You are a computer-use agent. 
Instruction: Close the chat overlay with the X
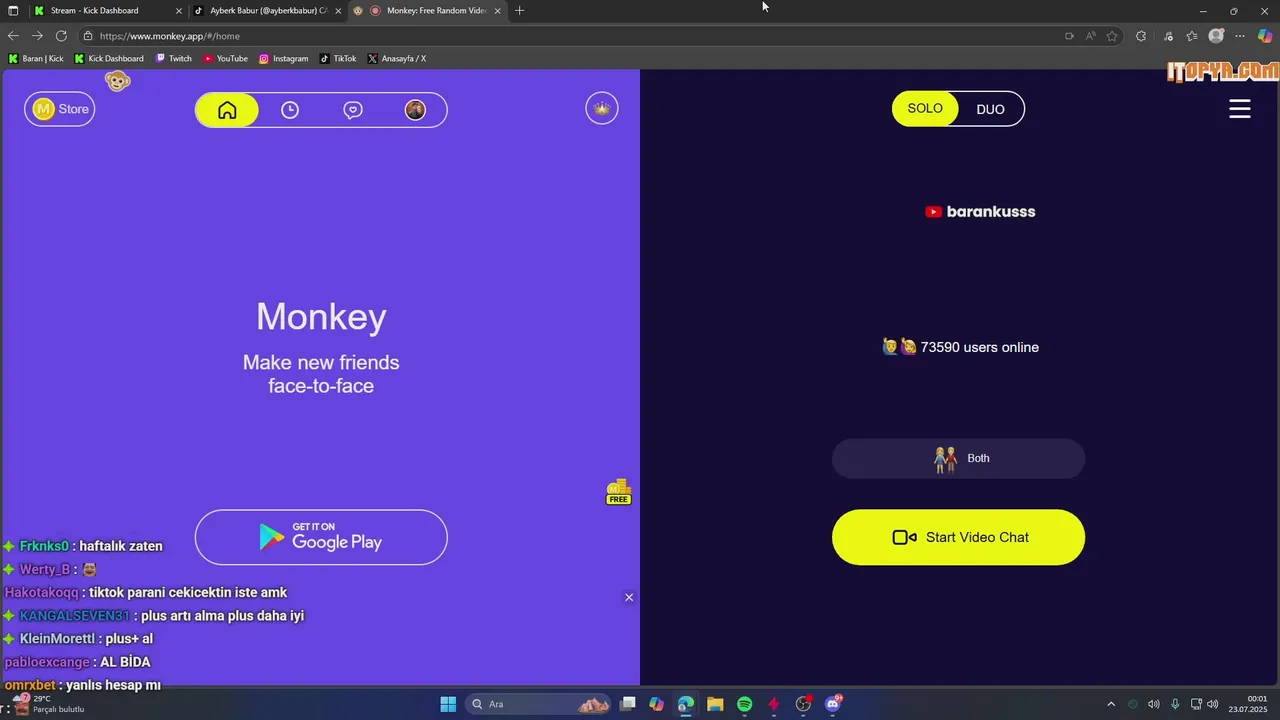629,597
